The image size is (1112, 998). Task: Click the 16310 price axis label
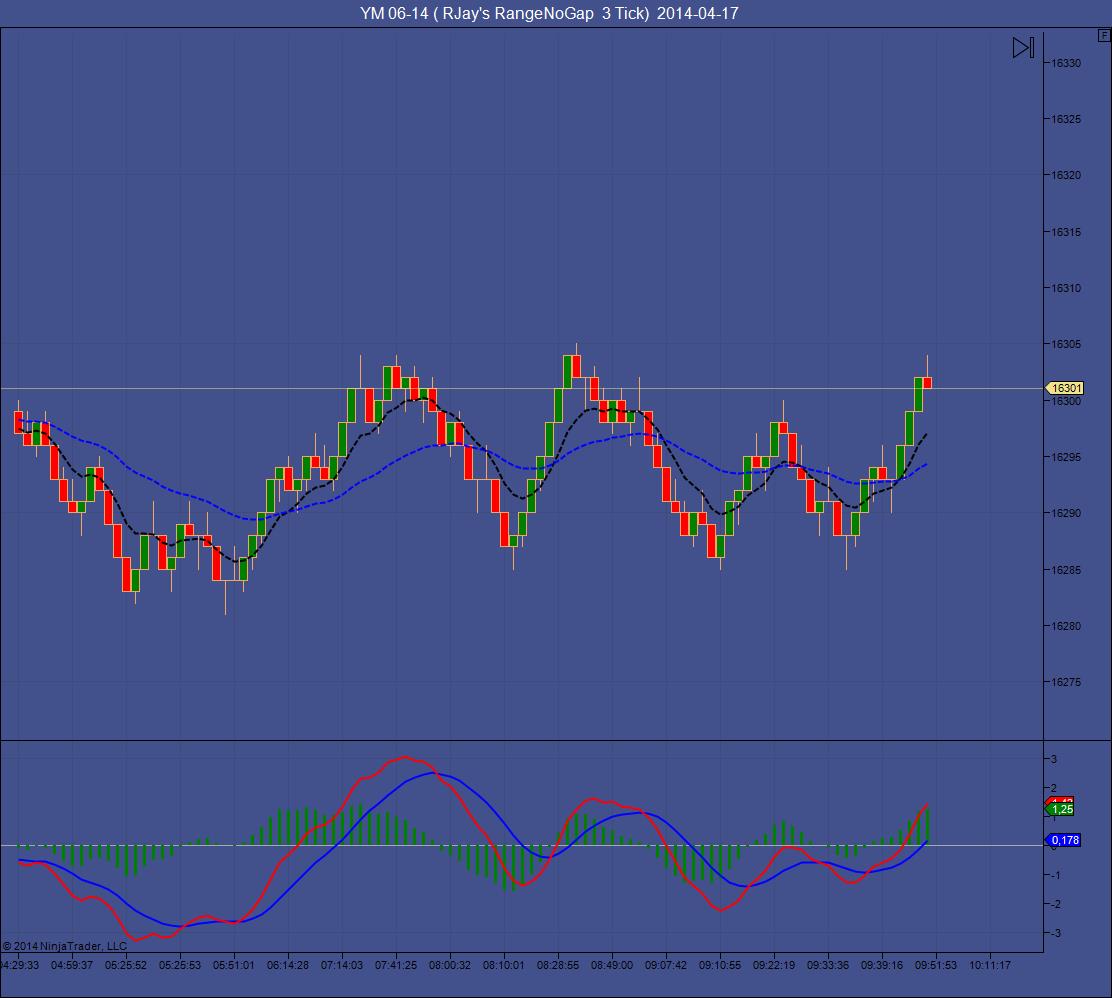(x=1065, y=288)
